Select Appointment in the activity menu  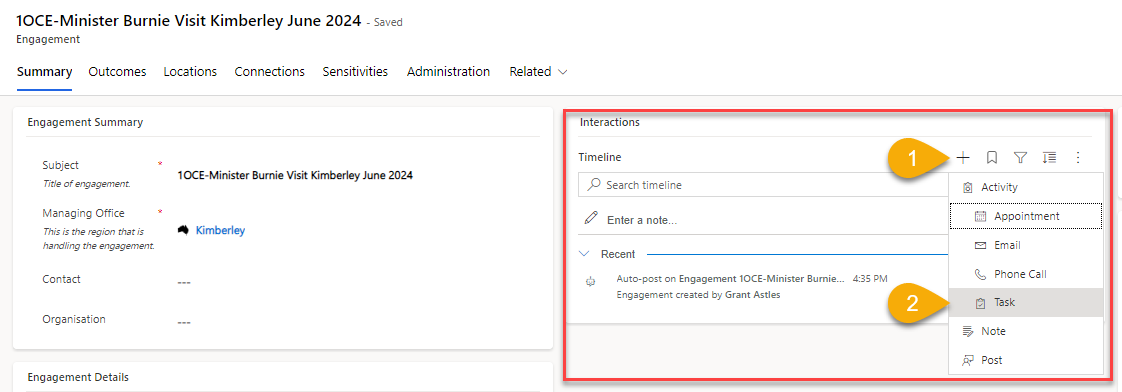(x=1025, y=216)
